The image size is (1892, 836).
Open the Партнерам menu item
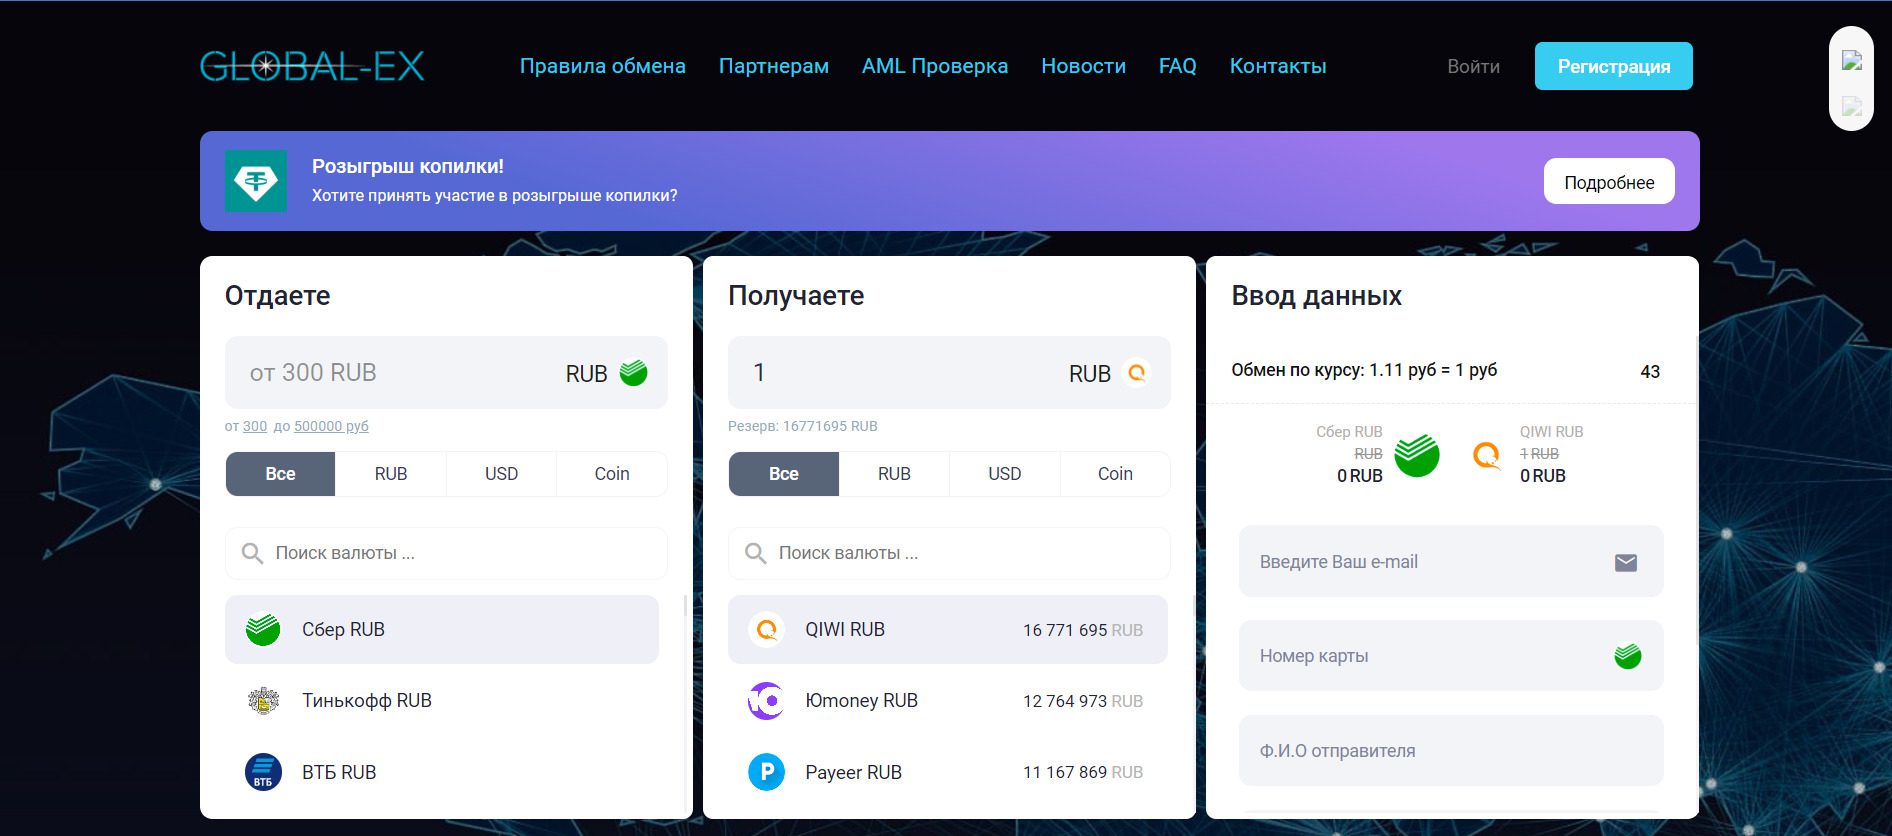[x=774, y=66]
